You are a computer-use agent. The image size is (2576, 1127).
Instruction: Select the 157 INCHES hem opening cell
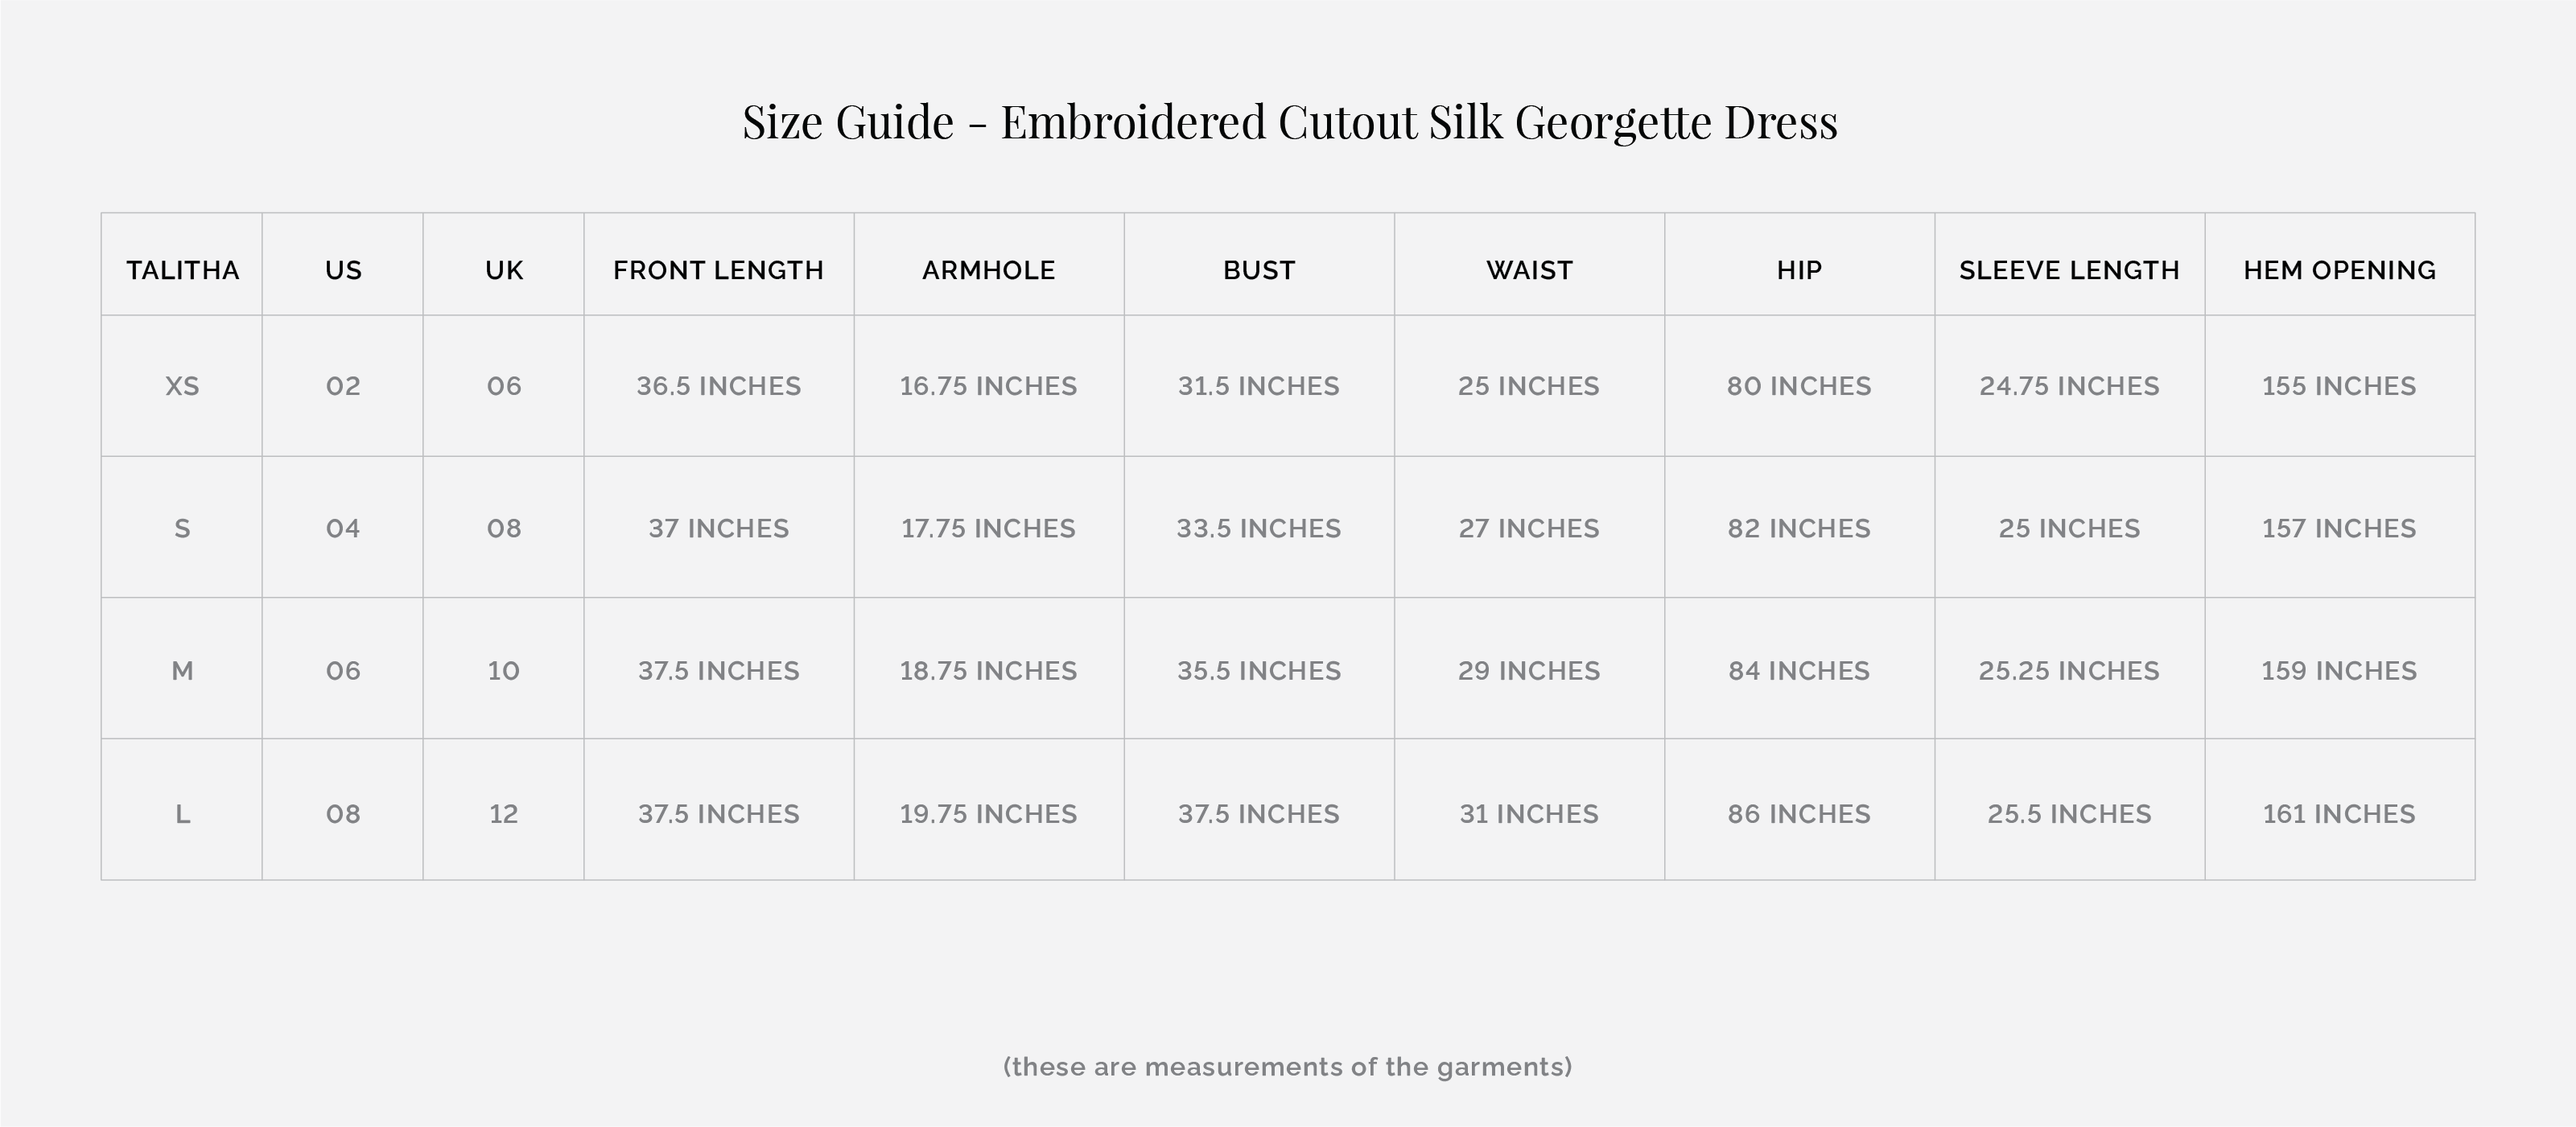click(2339, 528)
